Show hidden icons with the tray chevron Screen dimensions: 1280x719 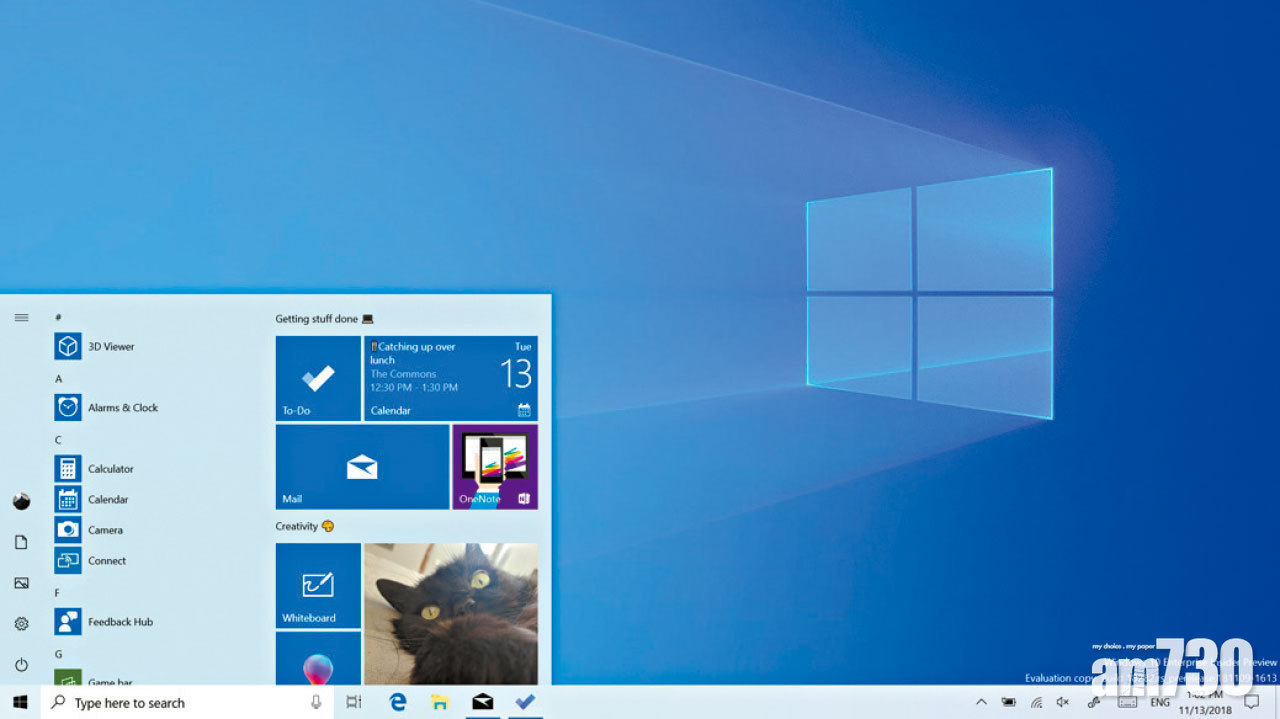pyautogui.click(x=982, y=702)
